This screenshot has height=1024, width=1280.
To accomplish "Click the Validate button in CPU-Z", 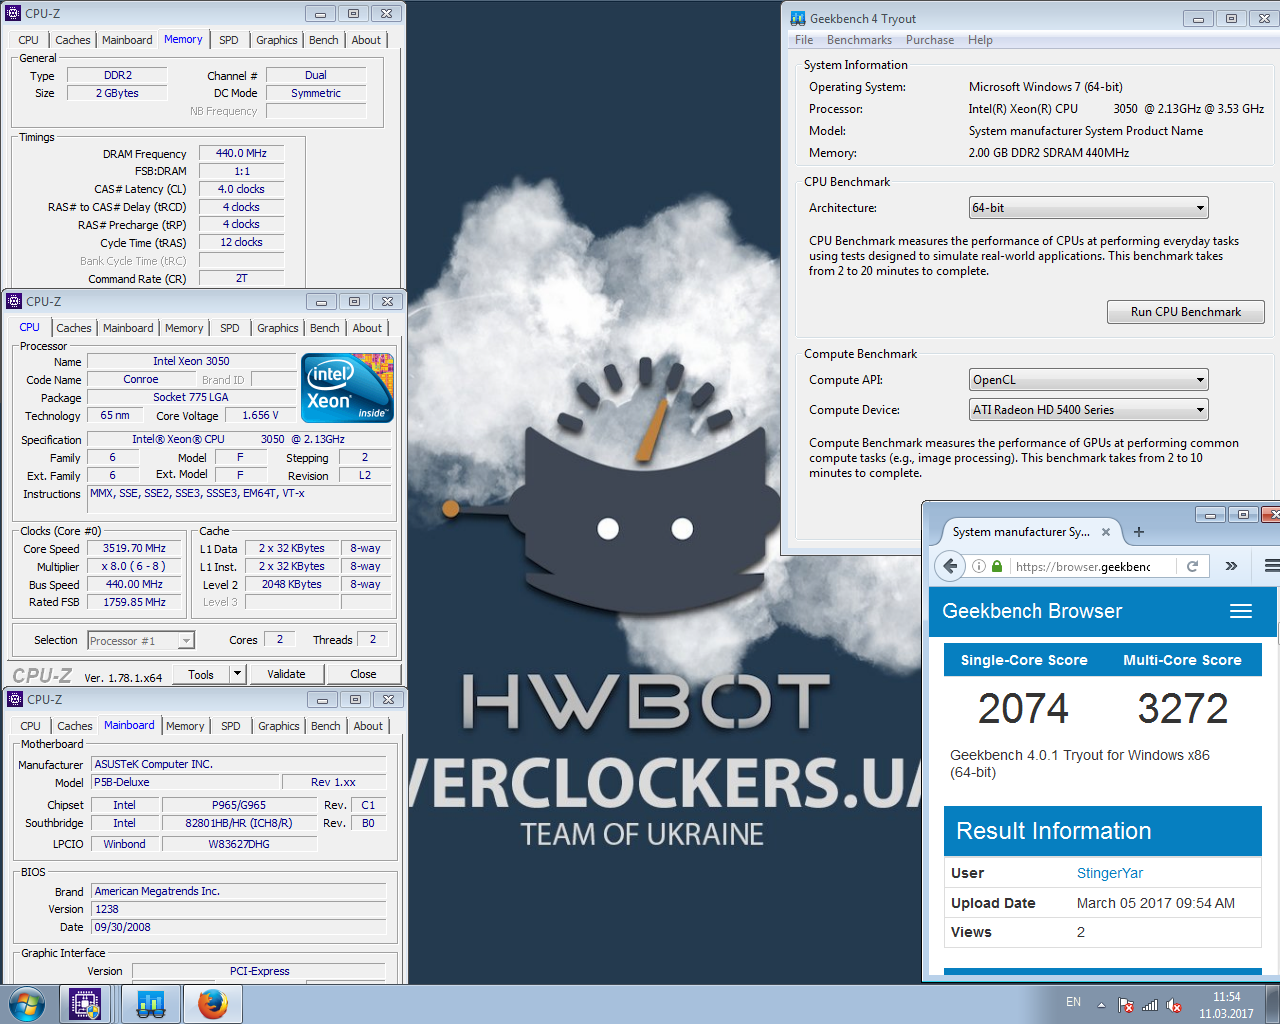I will tap(286, 674).
